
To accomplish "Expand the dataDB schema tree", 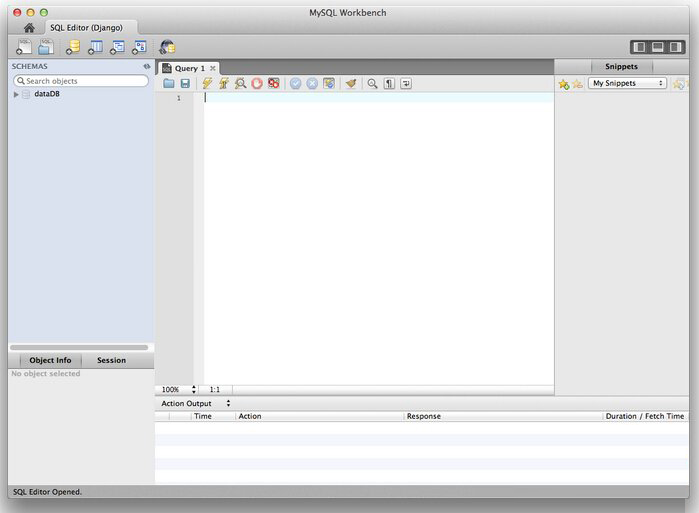I will coord(16,94).
